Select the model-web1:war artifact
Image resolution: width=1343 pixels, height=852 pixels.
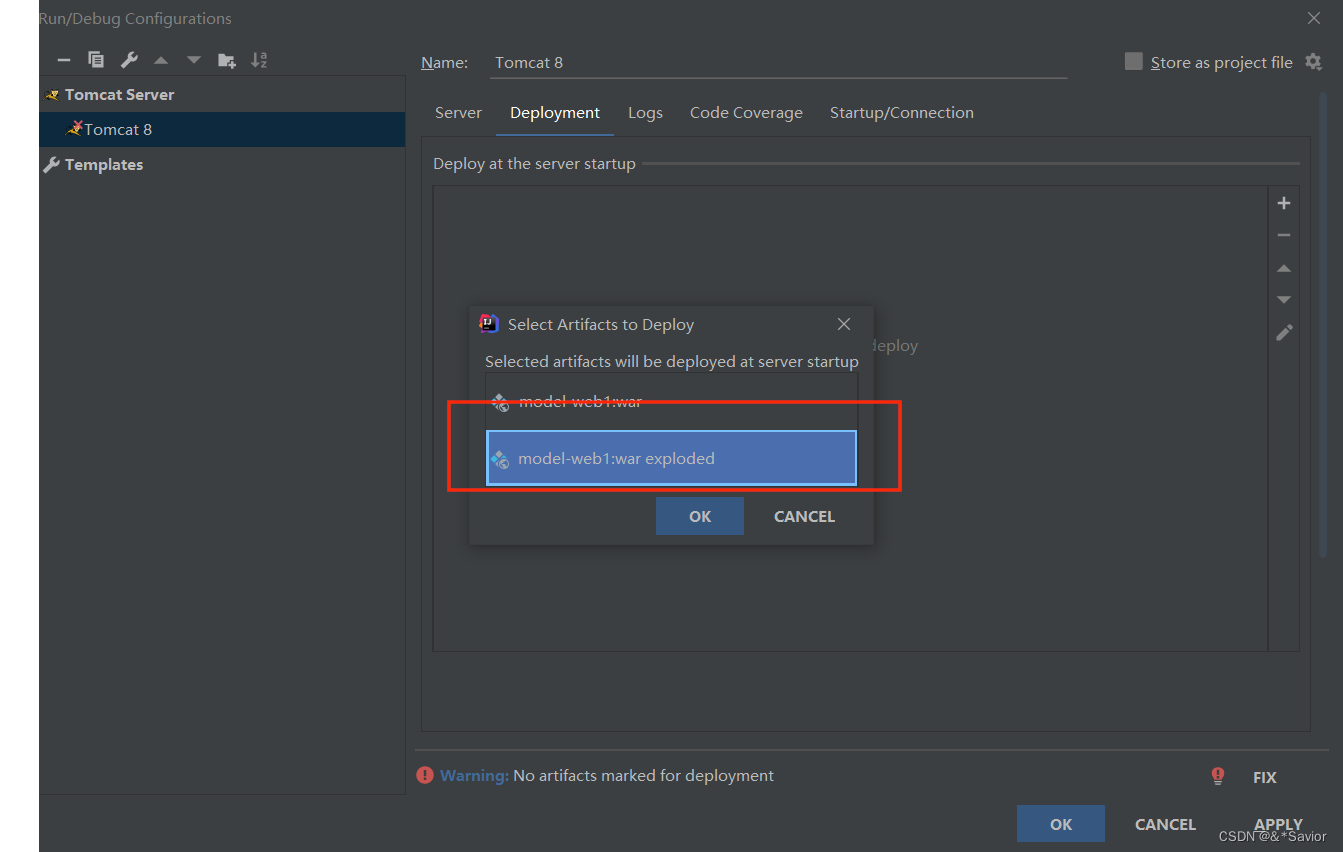click(671, 402)
